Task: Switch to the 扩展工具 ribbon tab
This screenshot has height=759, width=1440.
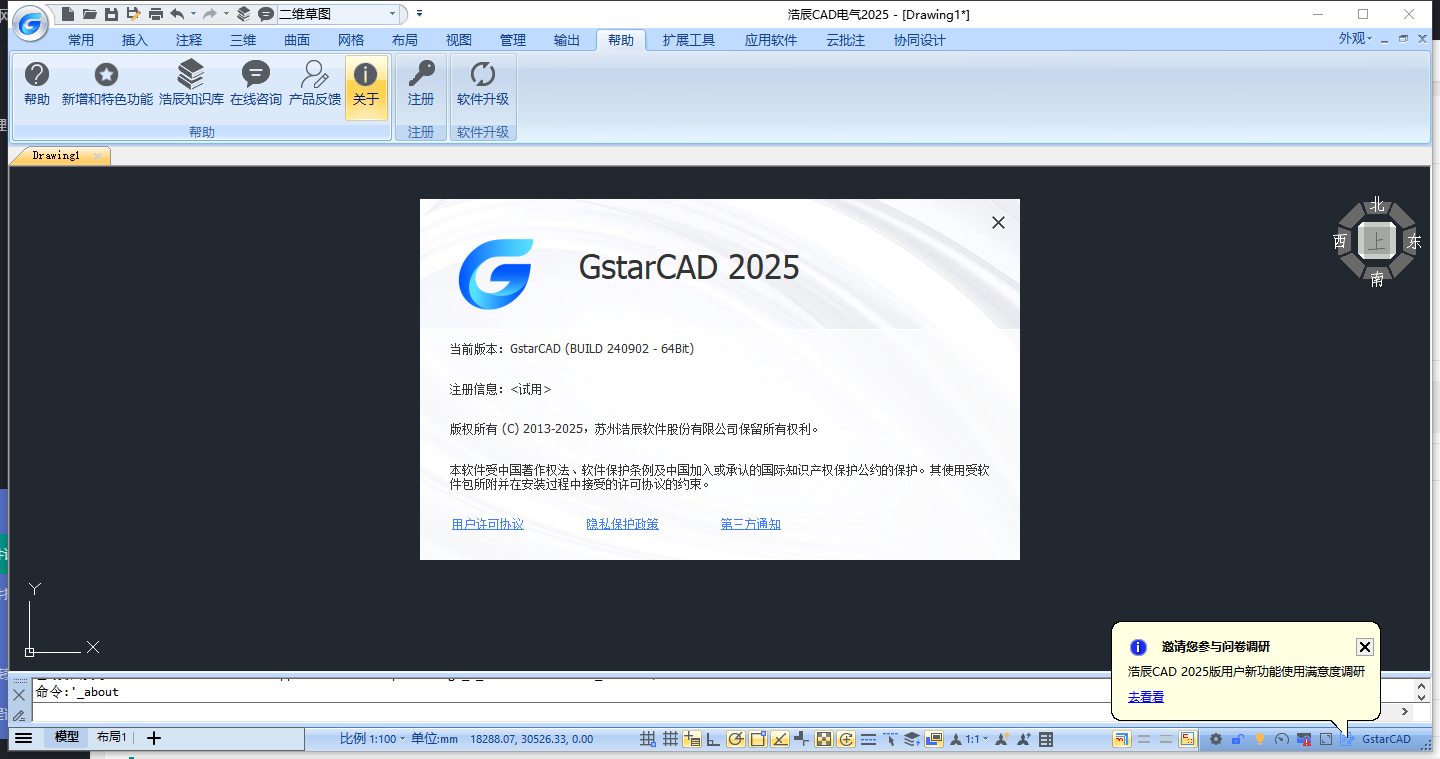Action: click(689, 40)
